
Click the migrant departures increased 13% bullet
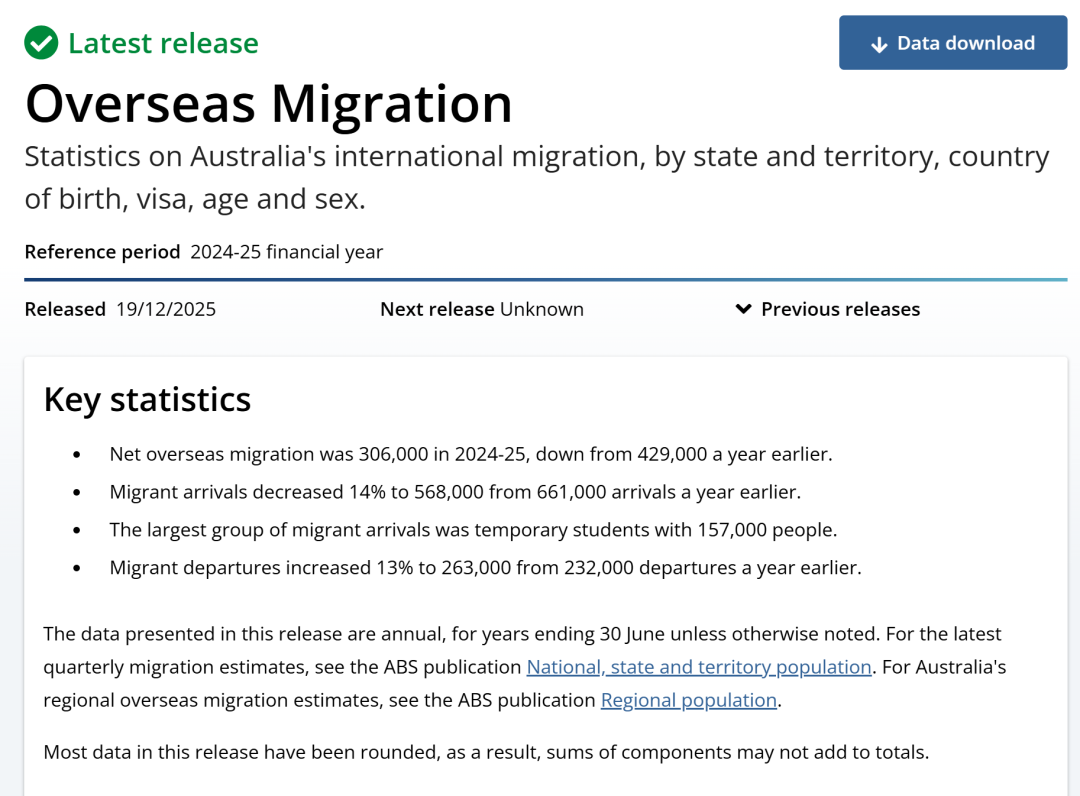point(485,568)
